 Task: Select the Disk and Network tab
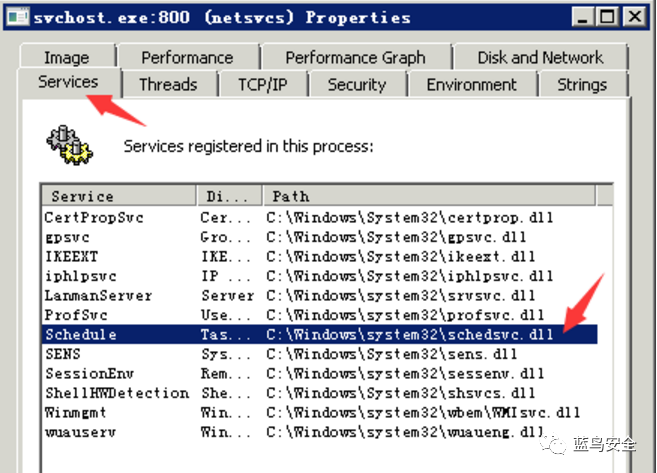pyautogui.click(x=540, y=57)
